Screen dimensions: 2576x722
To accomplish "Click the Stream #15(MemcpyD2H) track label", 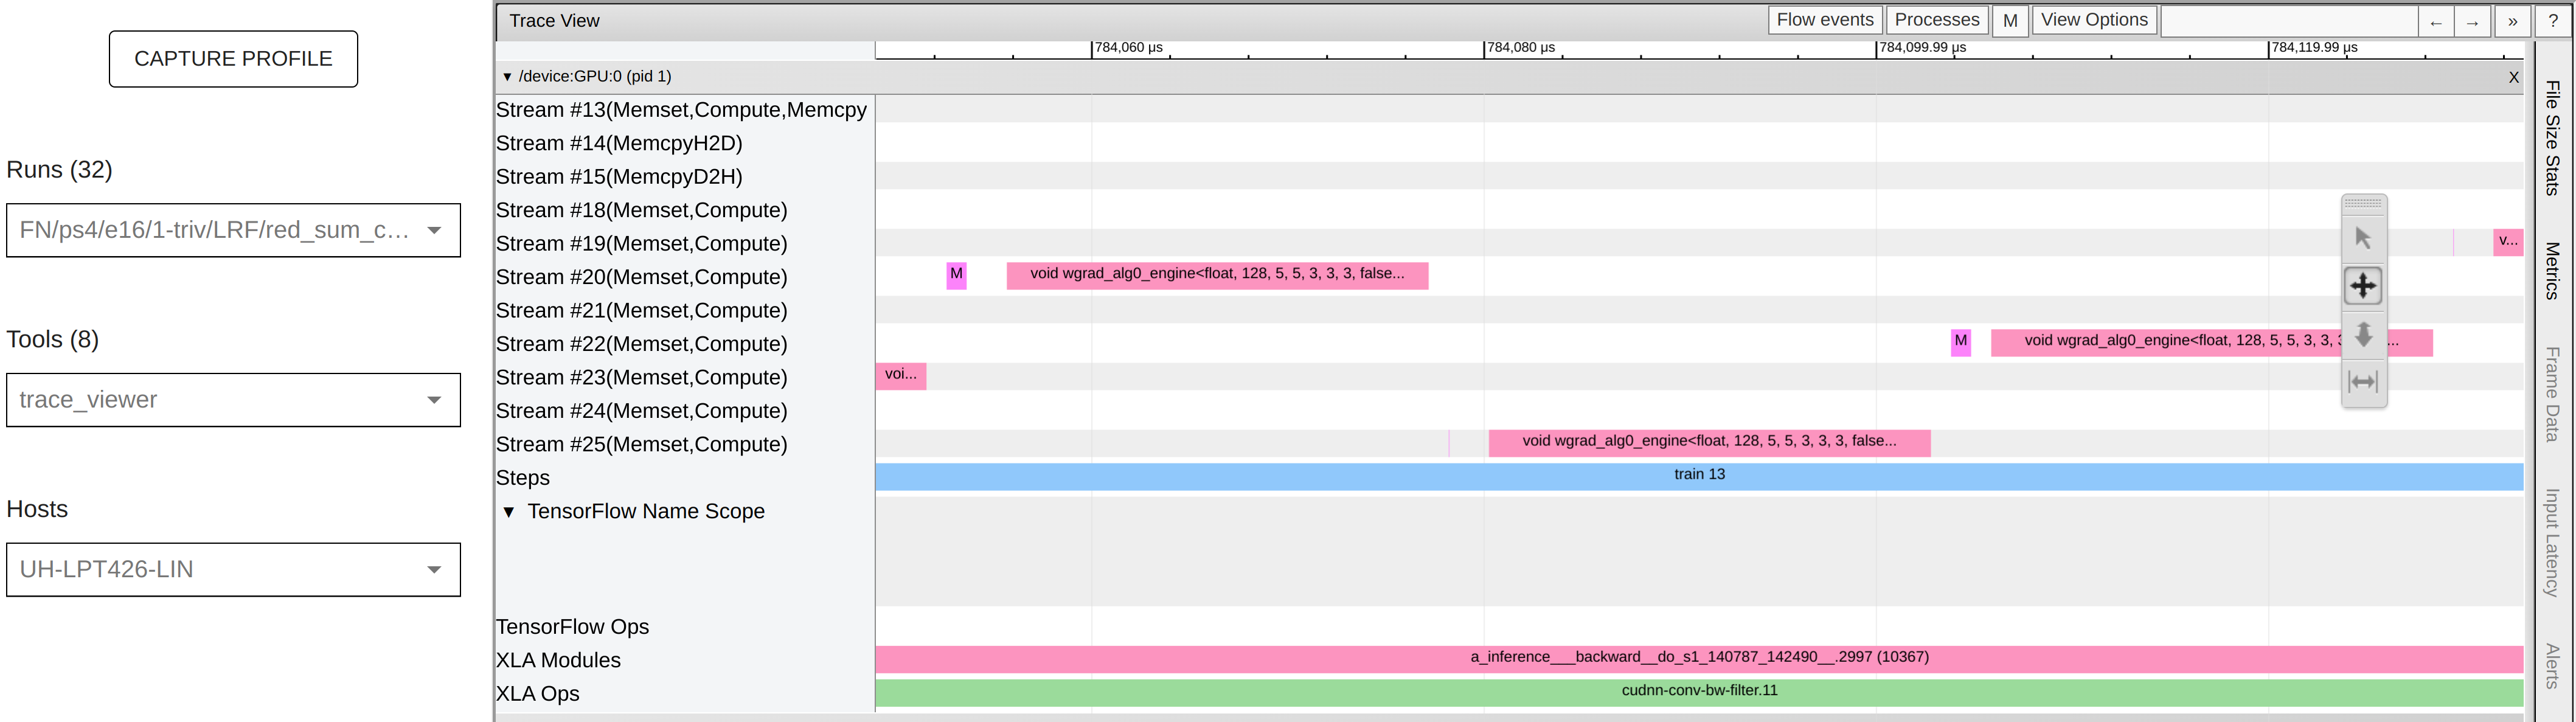I will 619,177.
